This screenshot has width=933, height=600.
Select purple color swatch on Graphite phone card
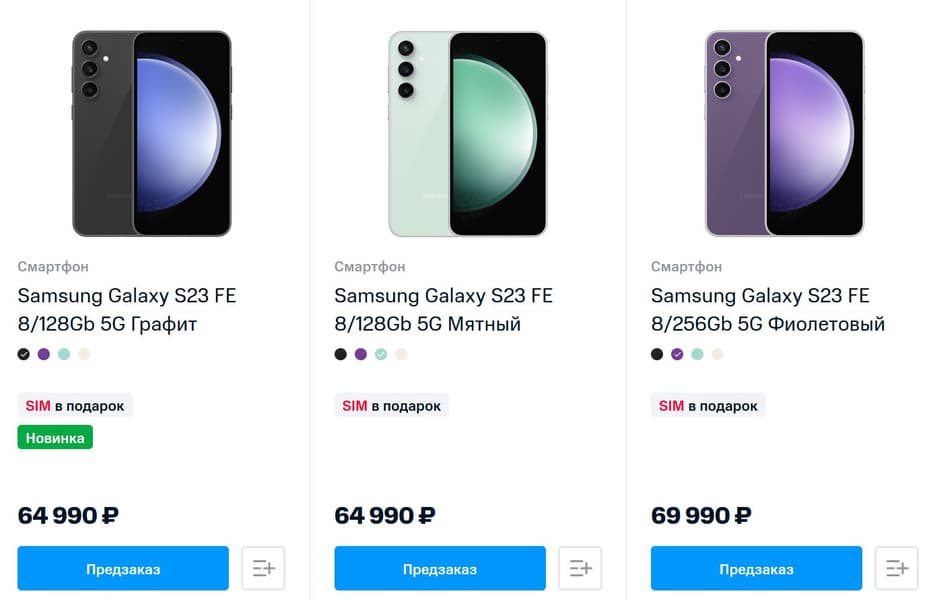pyautogui.click(x=44, y=354)
